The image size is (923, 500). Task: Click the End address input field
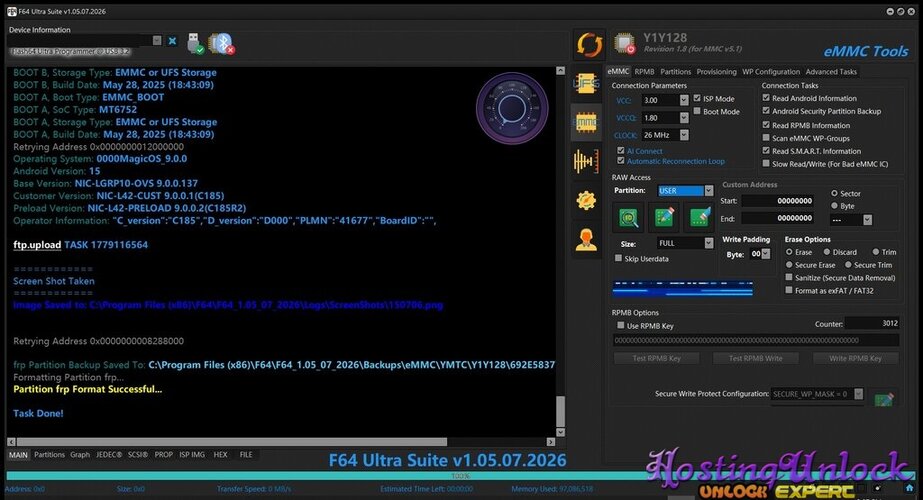[778, 218]
